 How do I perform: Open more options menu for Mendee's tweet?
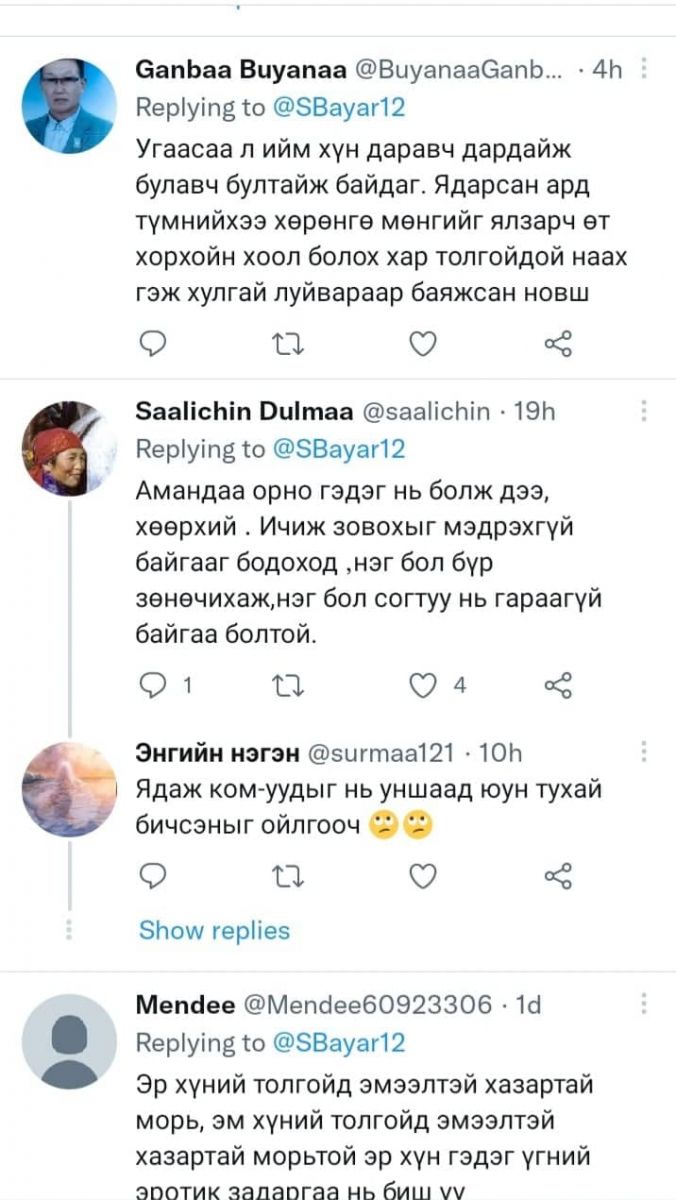645,1003
